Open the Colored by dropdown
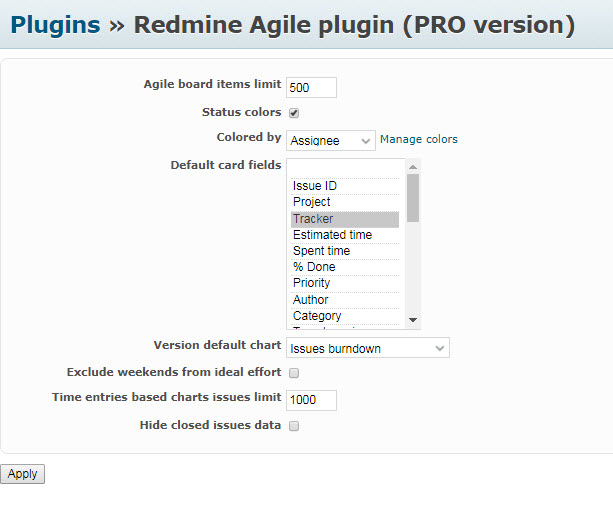The image size is (613, 506). 331,140
